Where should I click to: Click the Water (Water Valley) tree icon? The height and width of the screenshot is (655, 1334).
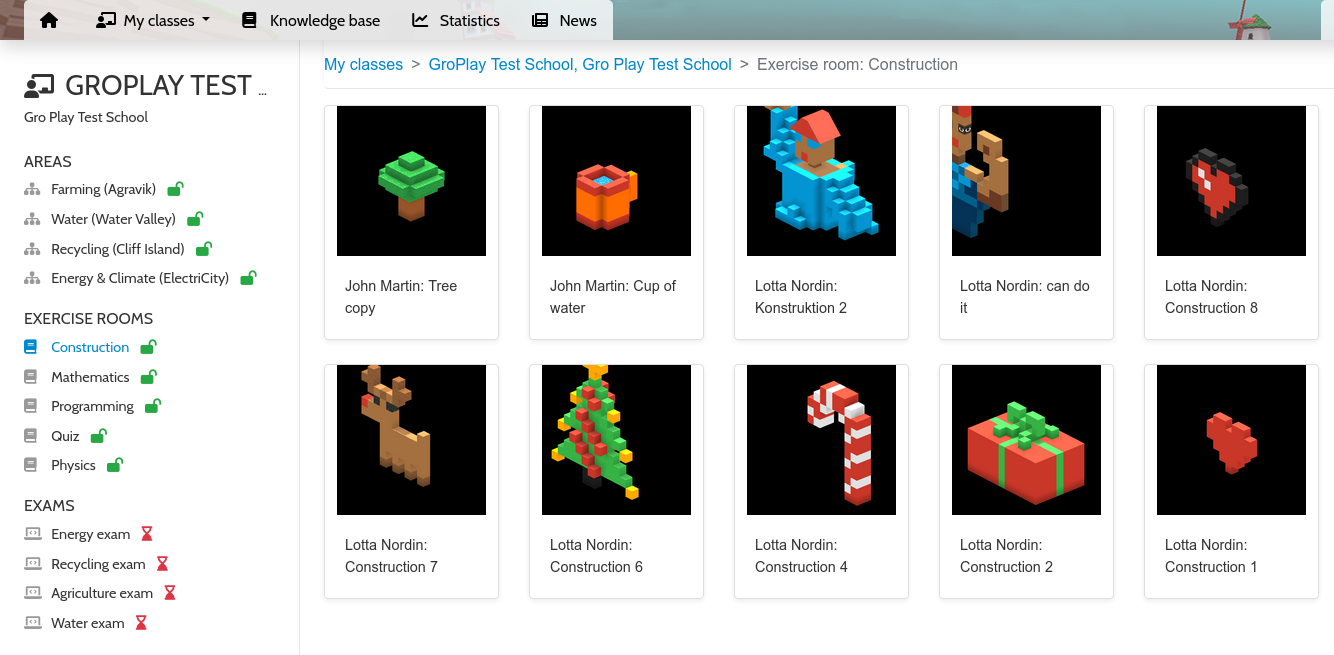(x=32, y=219)
